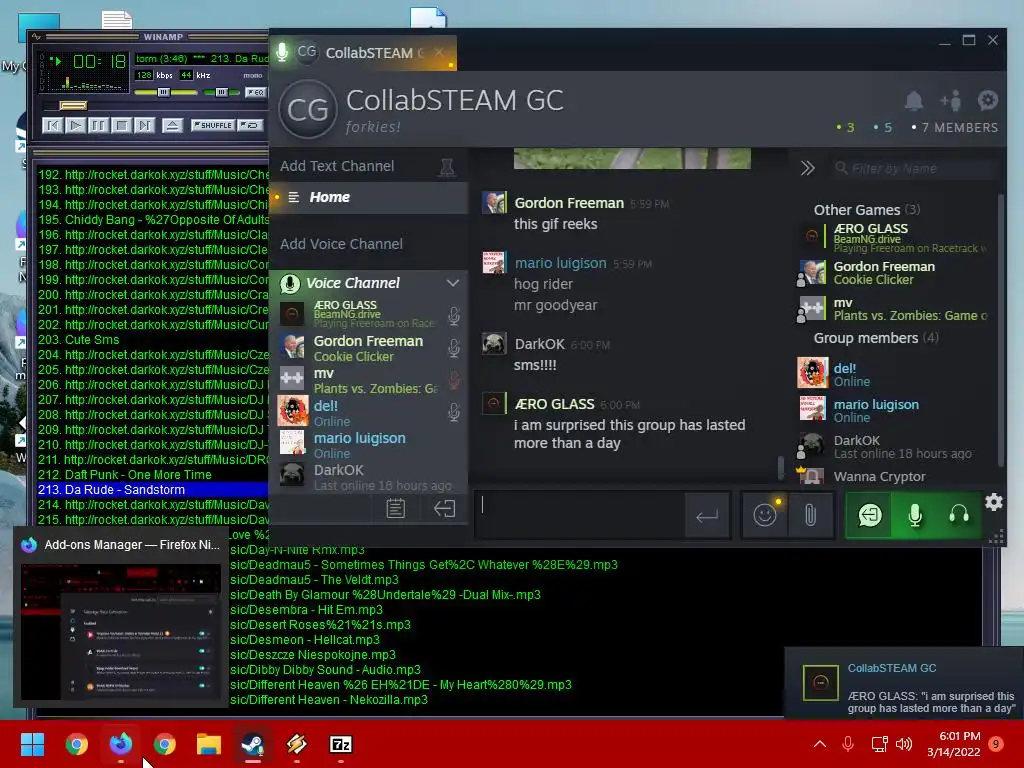The height and width of the screenshot is (768, 1024).
Task: Go to previous track in Winamp
Action: point(53,125)
